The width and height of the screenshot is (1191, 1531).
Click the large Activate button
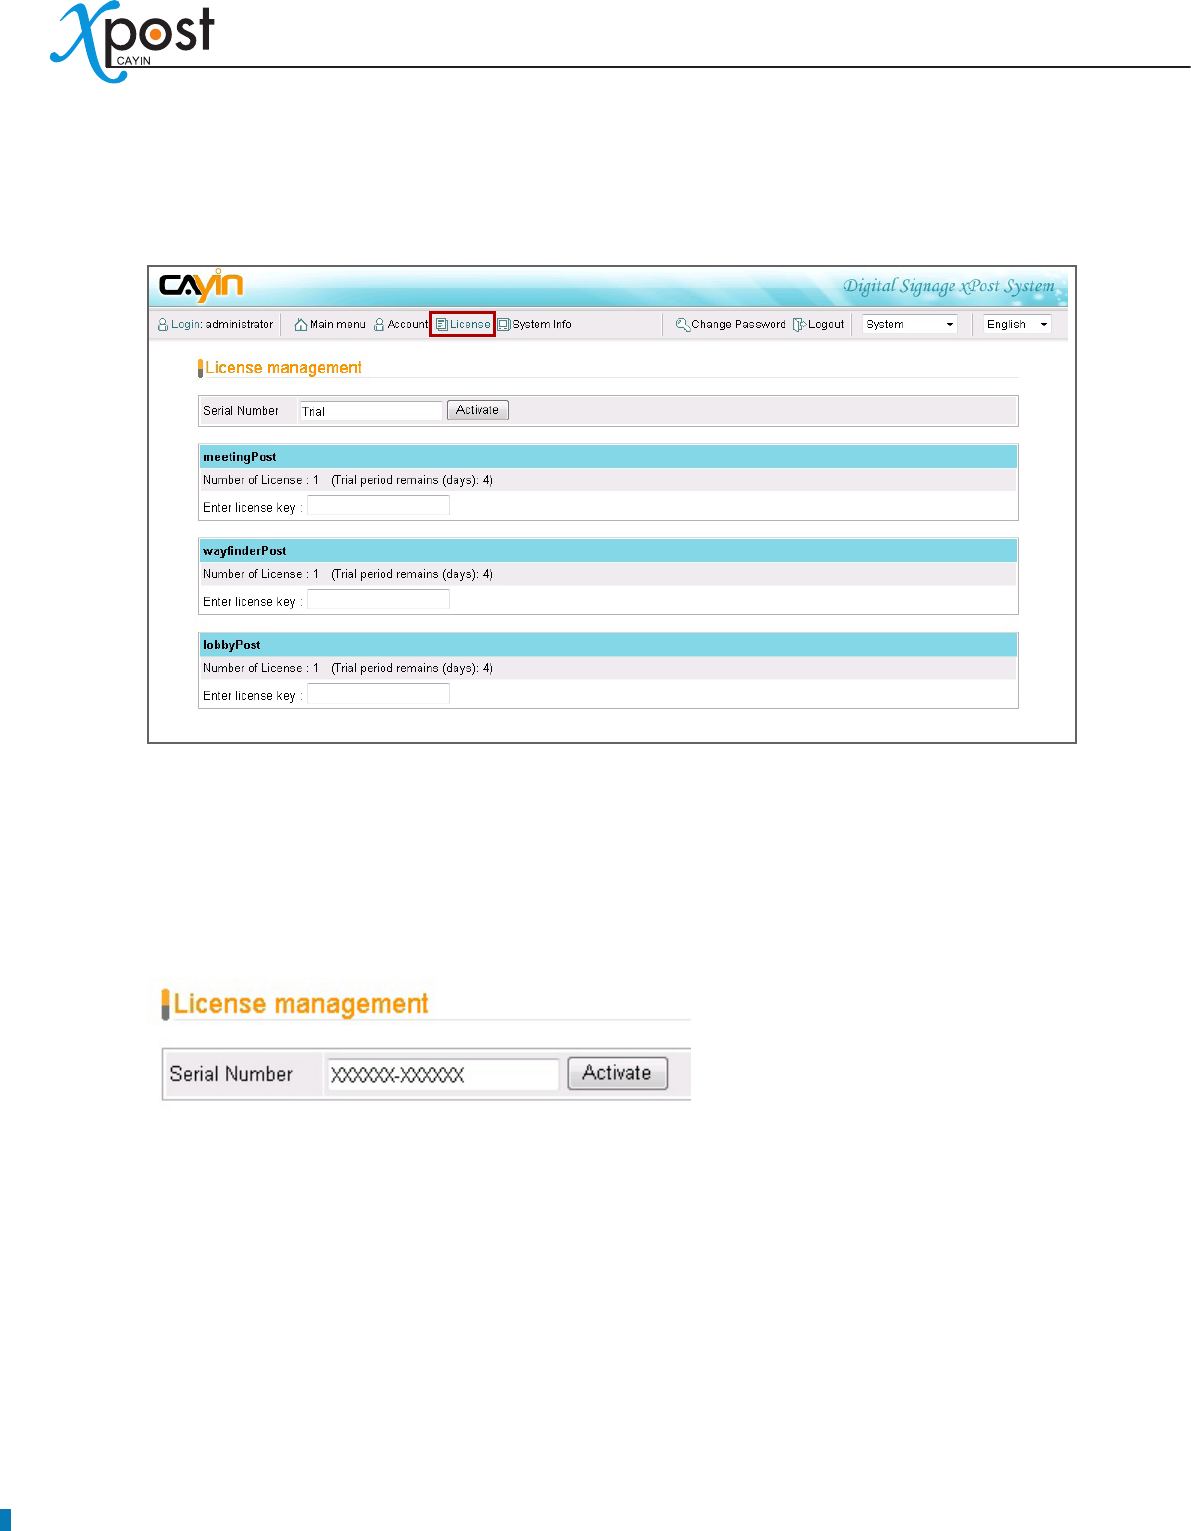617,1073
